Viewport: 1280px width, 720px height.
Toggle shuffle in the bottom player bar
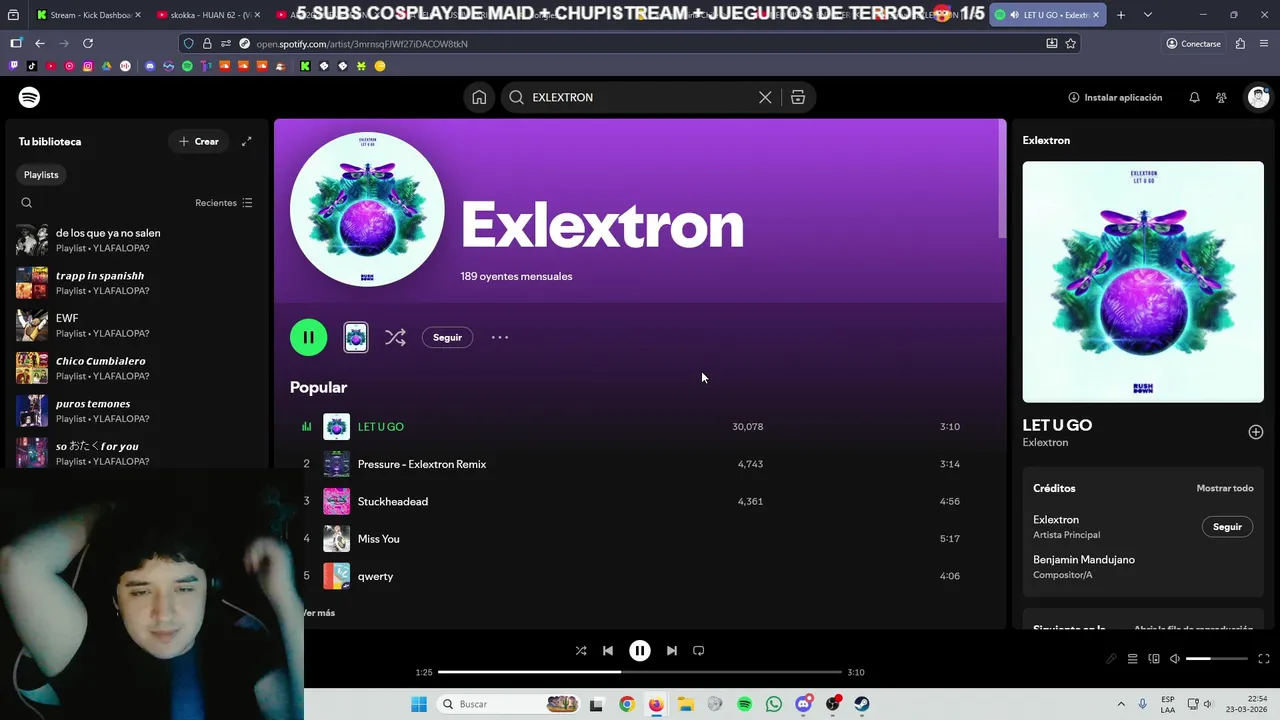pyautogui.click(x=581, y=651)
